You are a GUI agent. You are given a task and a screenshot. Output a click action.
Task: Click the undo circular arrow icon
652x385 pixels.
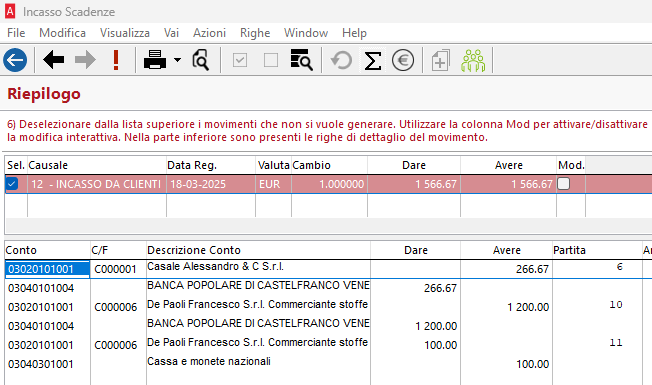(341, 60)
